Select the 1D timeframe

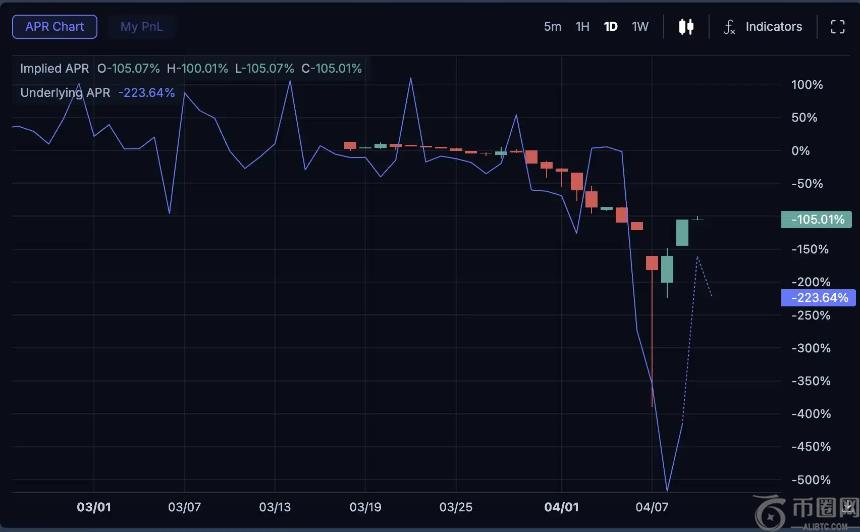[x=610, y=27]
